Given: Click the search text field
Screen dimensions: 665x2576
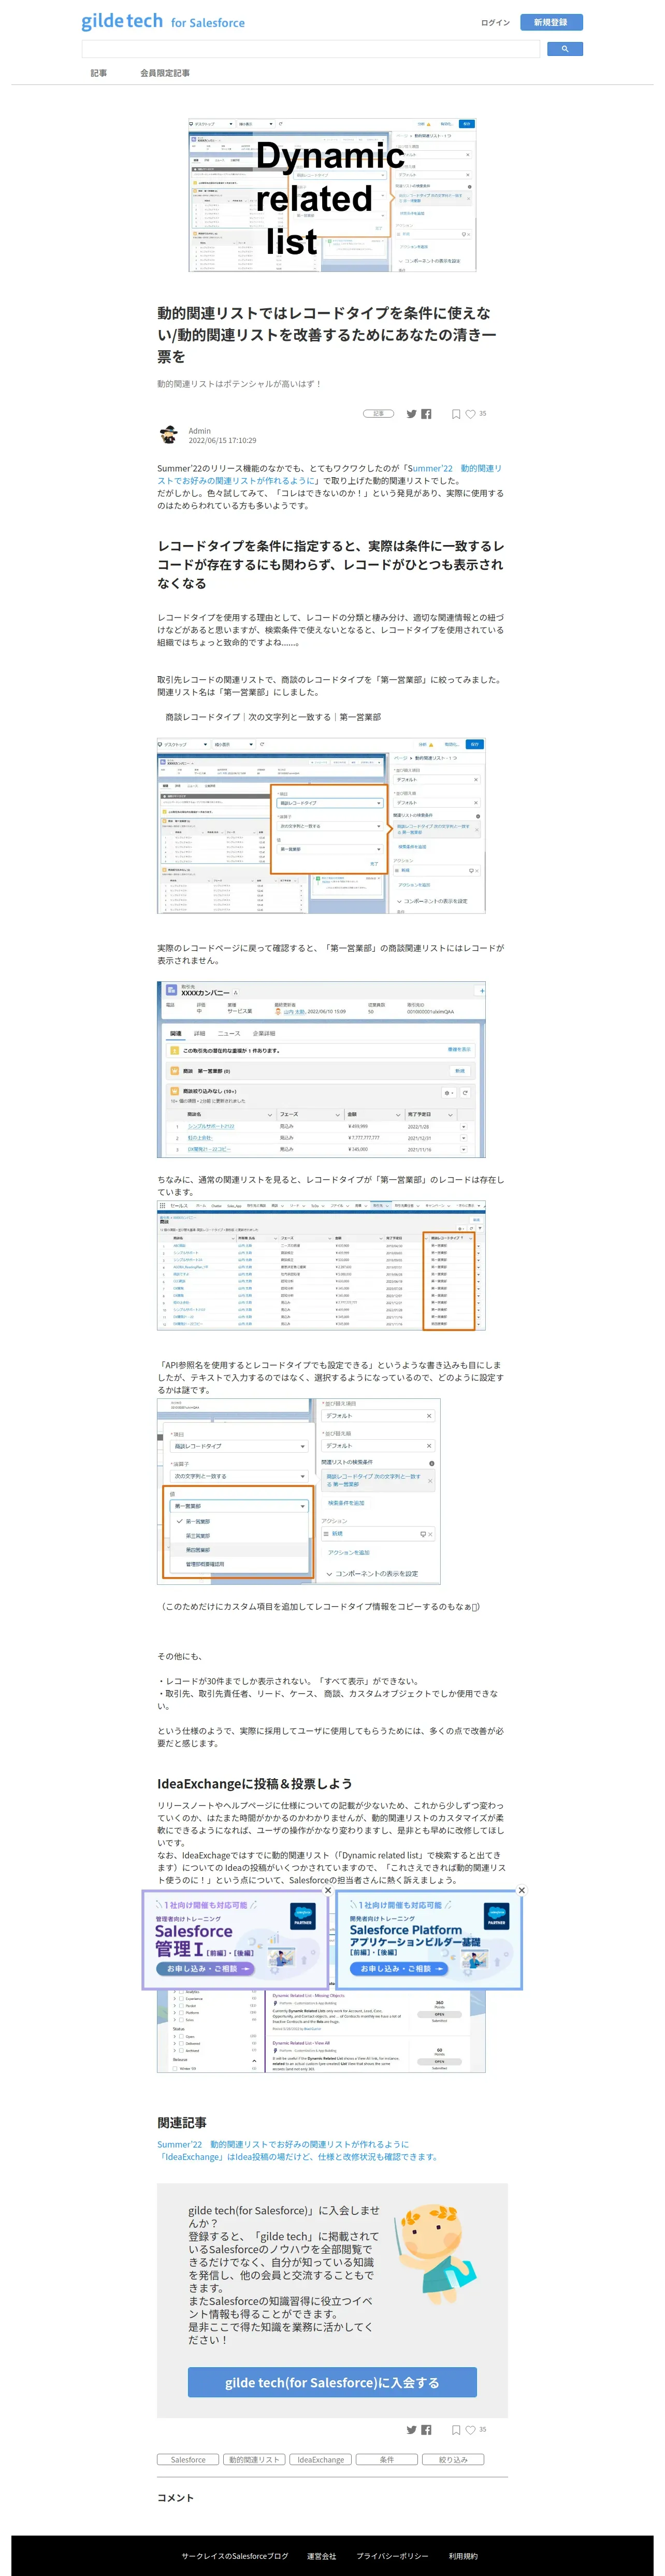Looking at the screenshot, I should 311,49.
